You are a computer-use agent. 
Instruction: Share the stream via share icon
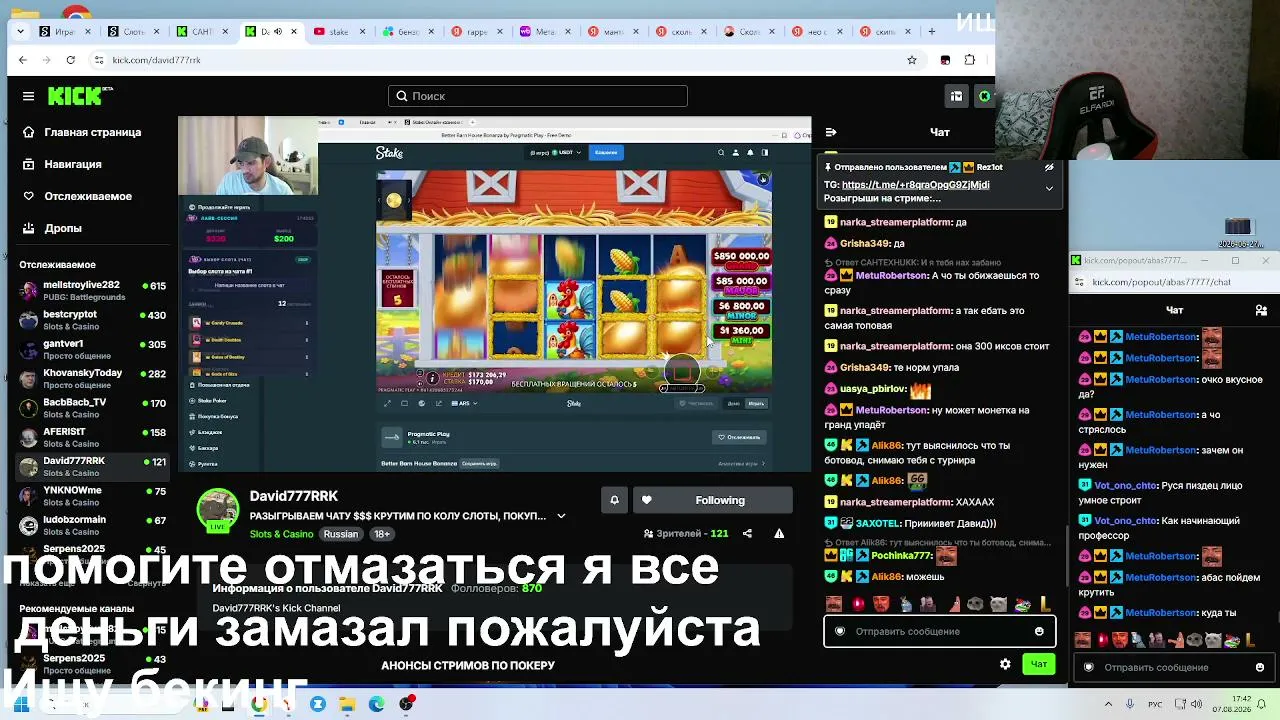(x=747, y=534)
